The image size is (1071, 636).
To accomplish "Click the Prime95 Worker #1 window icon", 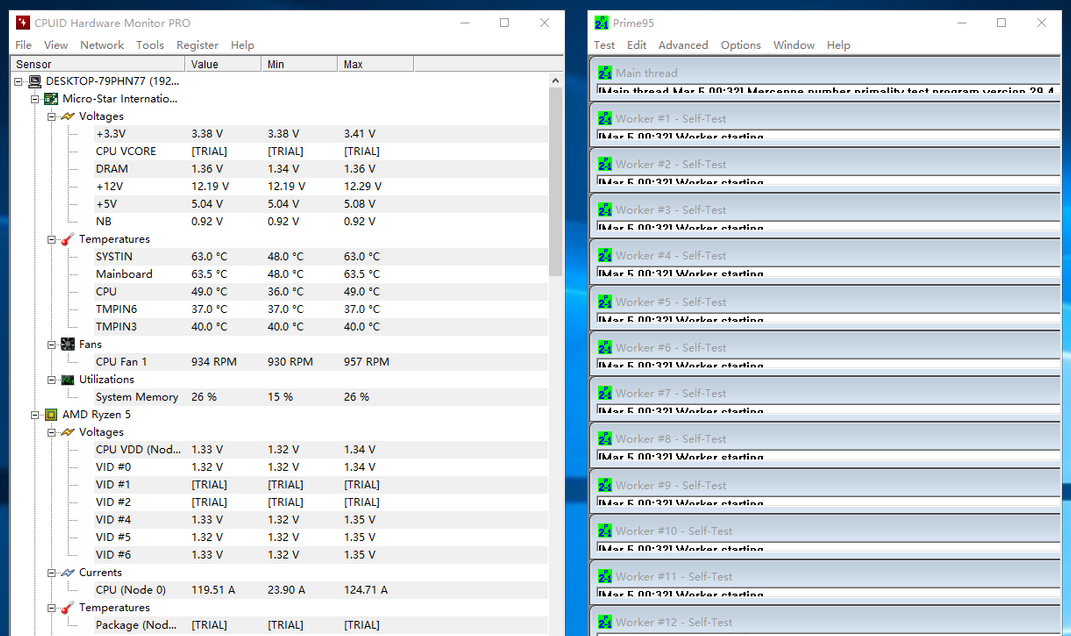I will pyautogui.click(x=604, y=118).
